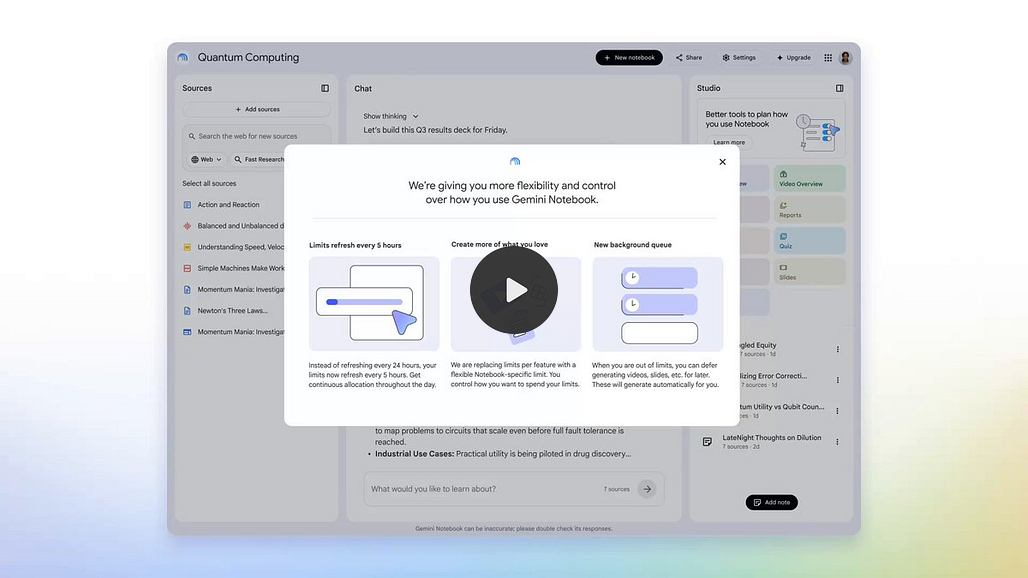The image size is (1028, 578).
Task: Collapse the Sources panel icon
Action: [325, 88]
